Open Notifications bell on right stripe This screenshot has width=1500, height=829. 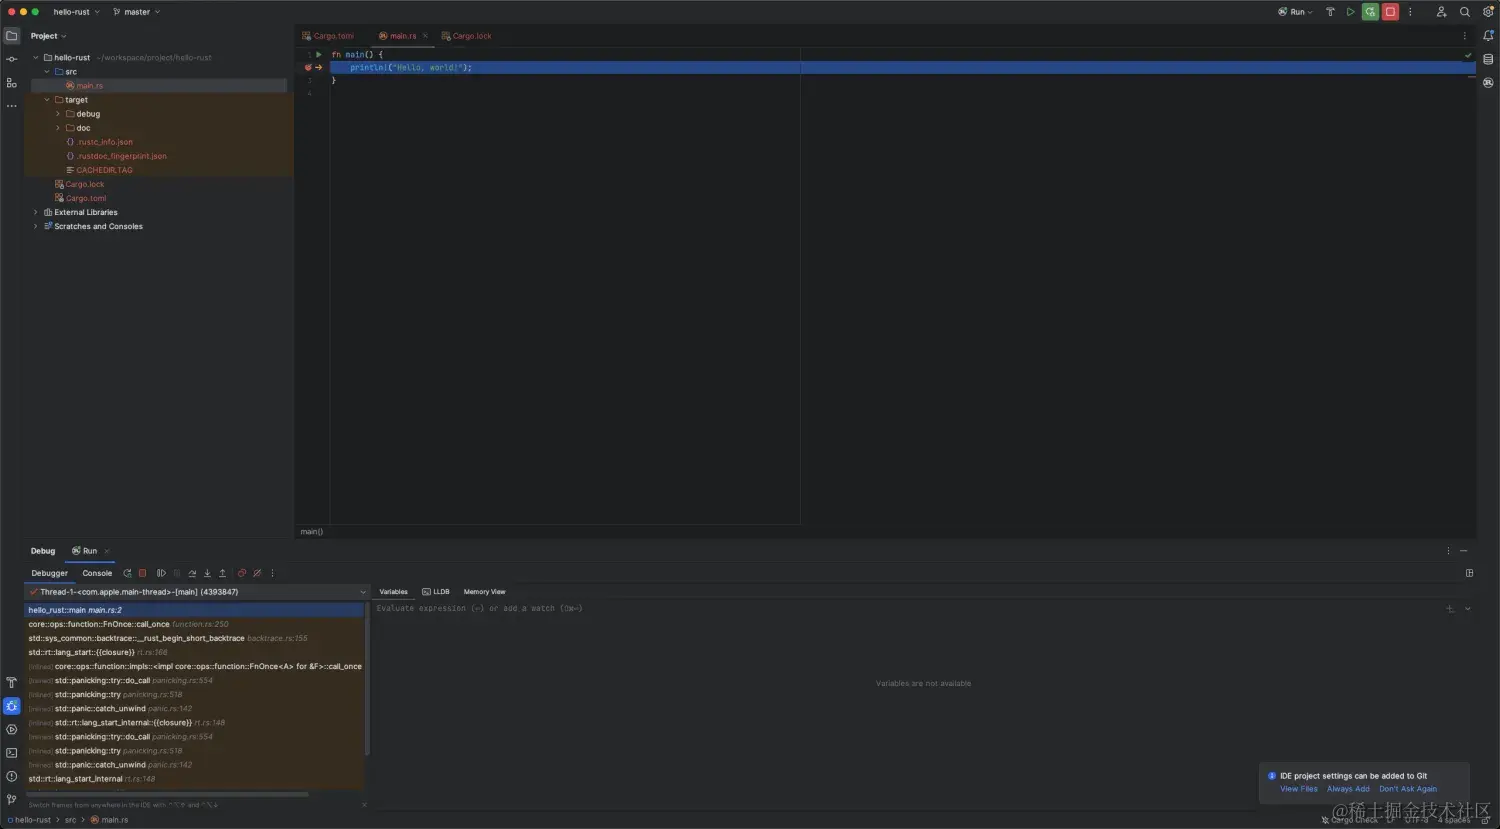point(1488,36)
